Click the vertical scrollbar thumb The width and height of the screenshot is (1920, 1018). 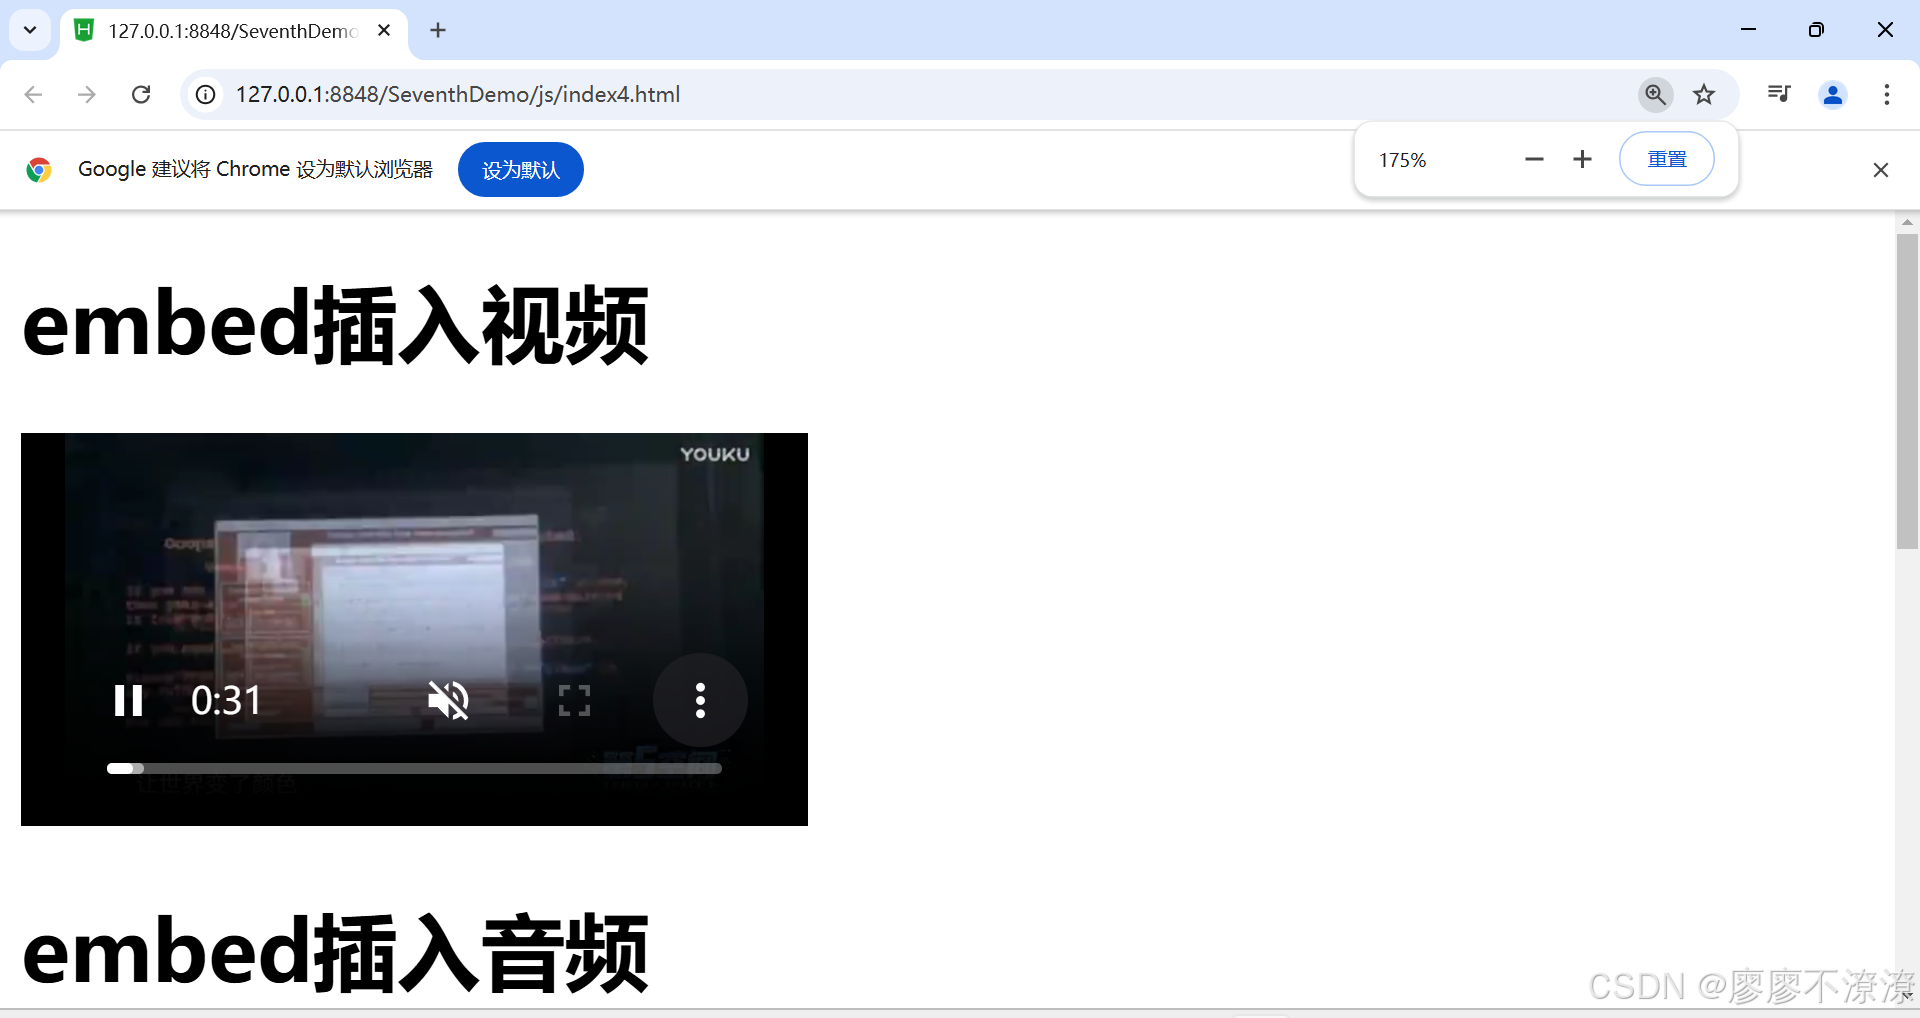[x=1907, y=392]
